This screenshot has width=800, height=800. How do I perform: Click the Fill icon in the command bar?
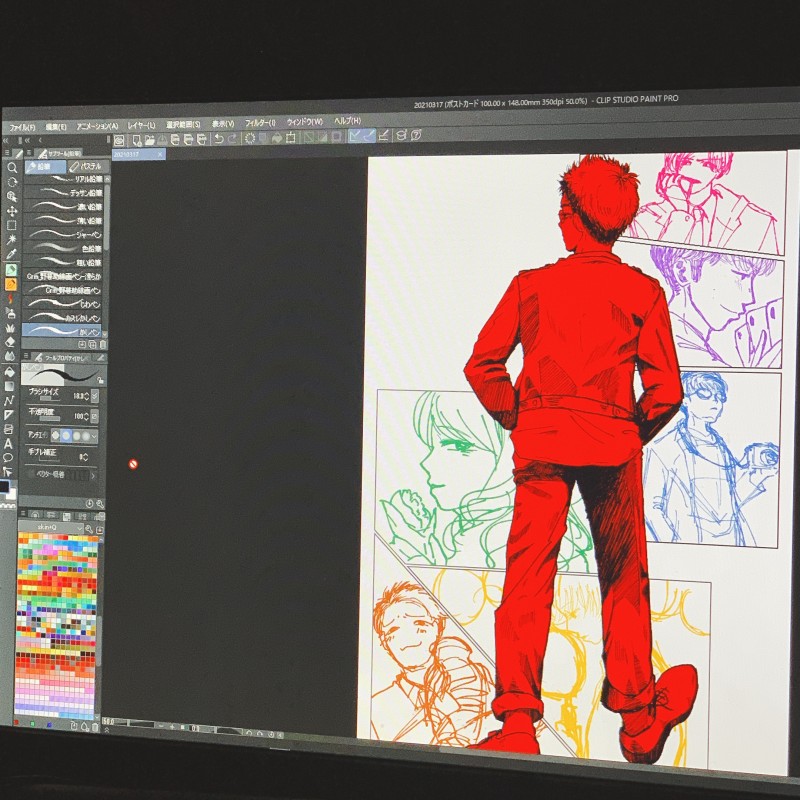coord(277,138)
